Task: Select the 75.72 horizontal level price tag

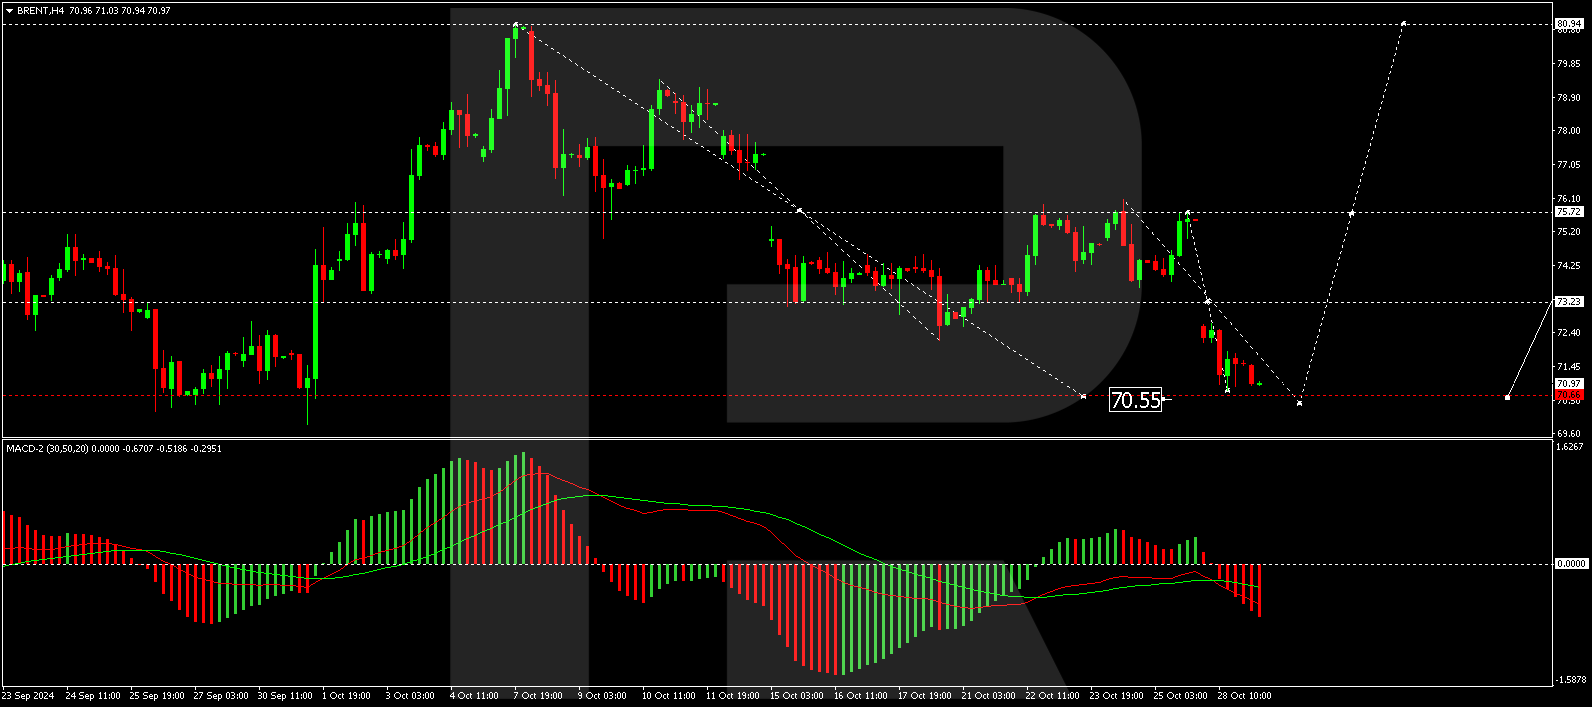Action: 1568,212
